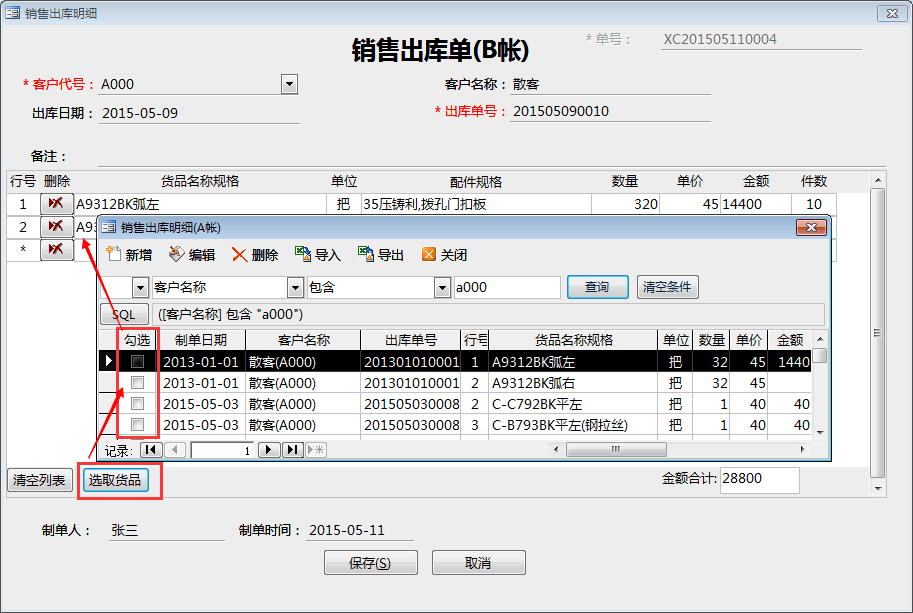The height and width of the screenshot is (613, 913).
Task: Click the 删除 red X toolbar icon
Action: tap(240, 255)
